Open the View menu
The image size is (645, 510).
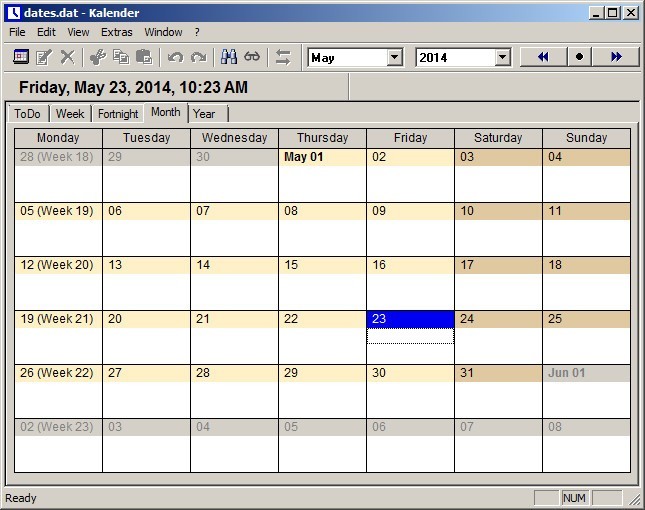78,32
